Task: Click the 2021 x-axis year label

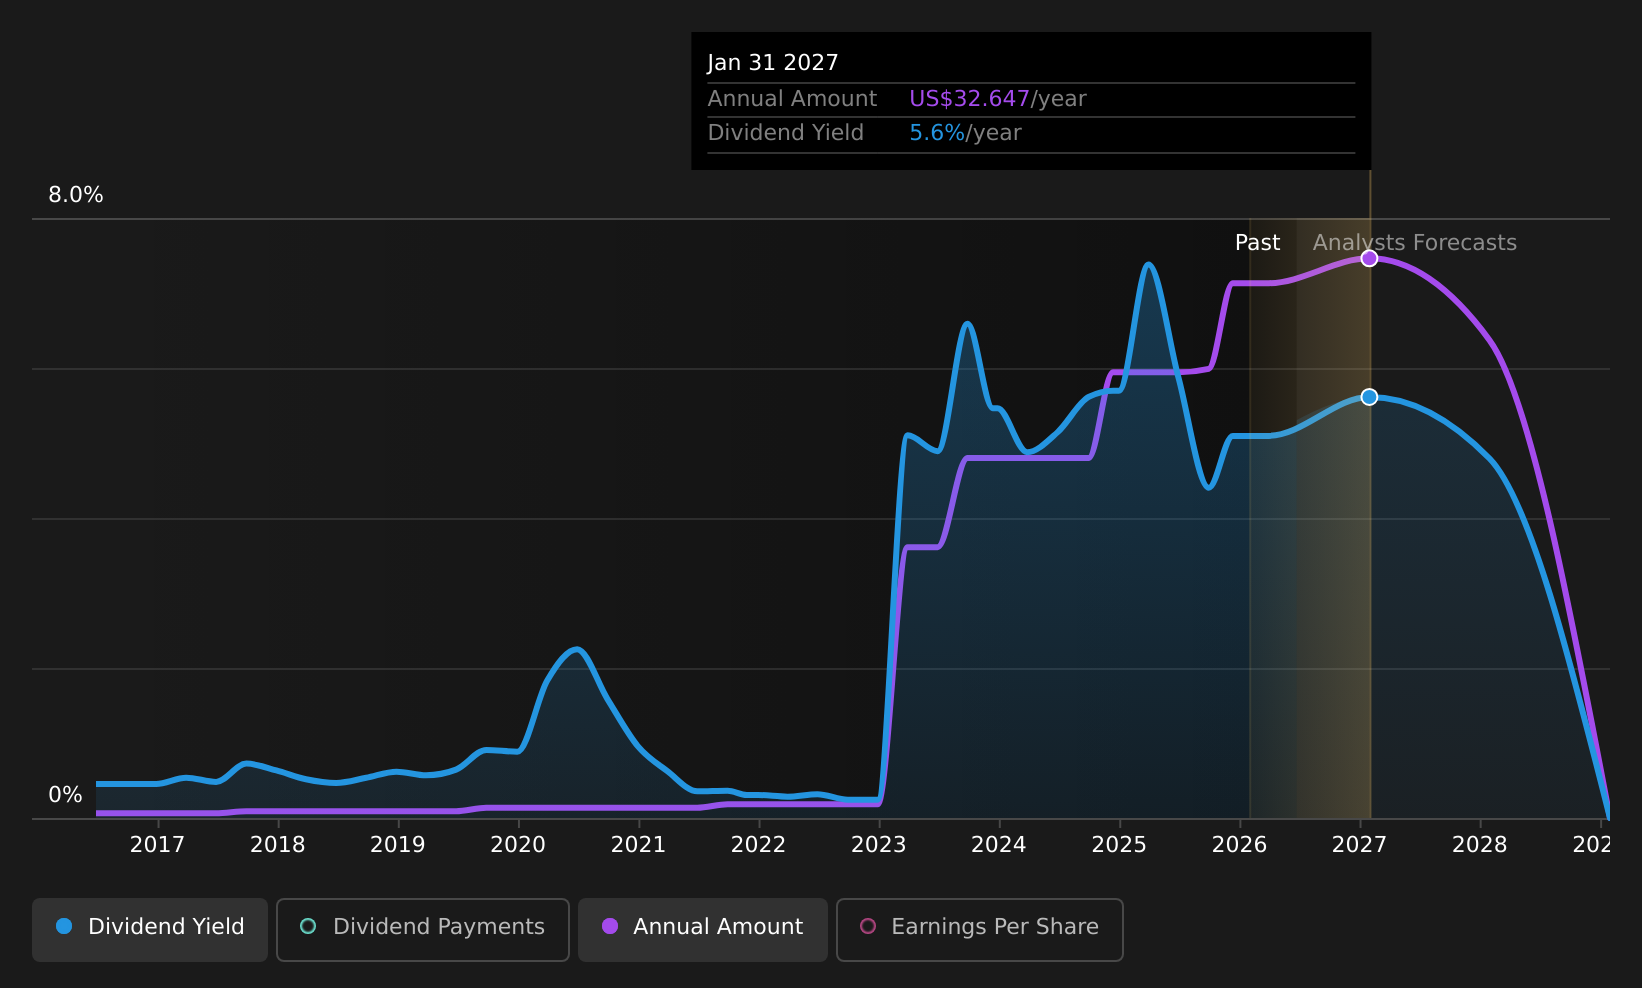Action: click(638, 845)
